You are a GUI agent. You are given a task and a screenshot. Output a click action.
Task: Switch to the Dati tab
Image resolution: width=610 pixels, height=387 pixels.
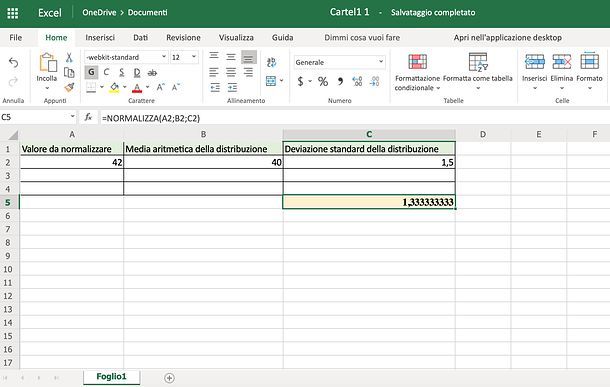(x=140, y=38)
